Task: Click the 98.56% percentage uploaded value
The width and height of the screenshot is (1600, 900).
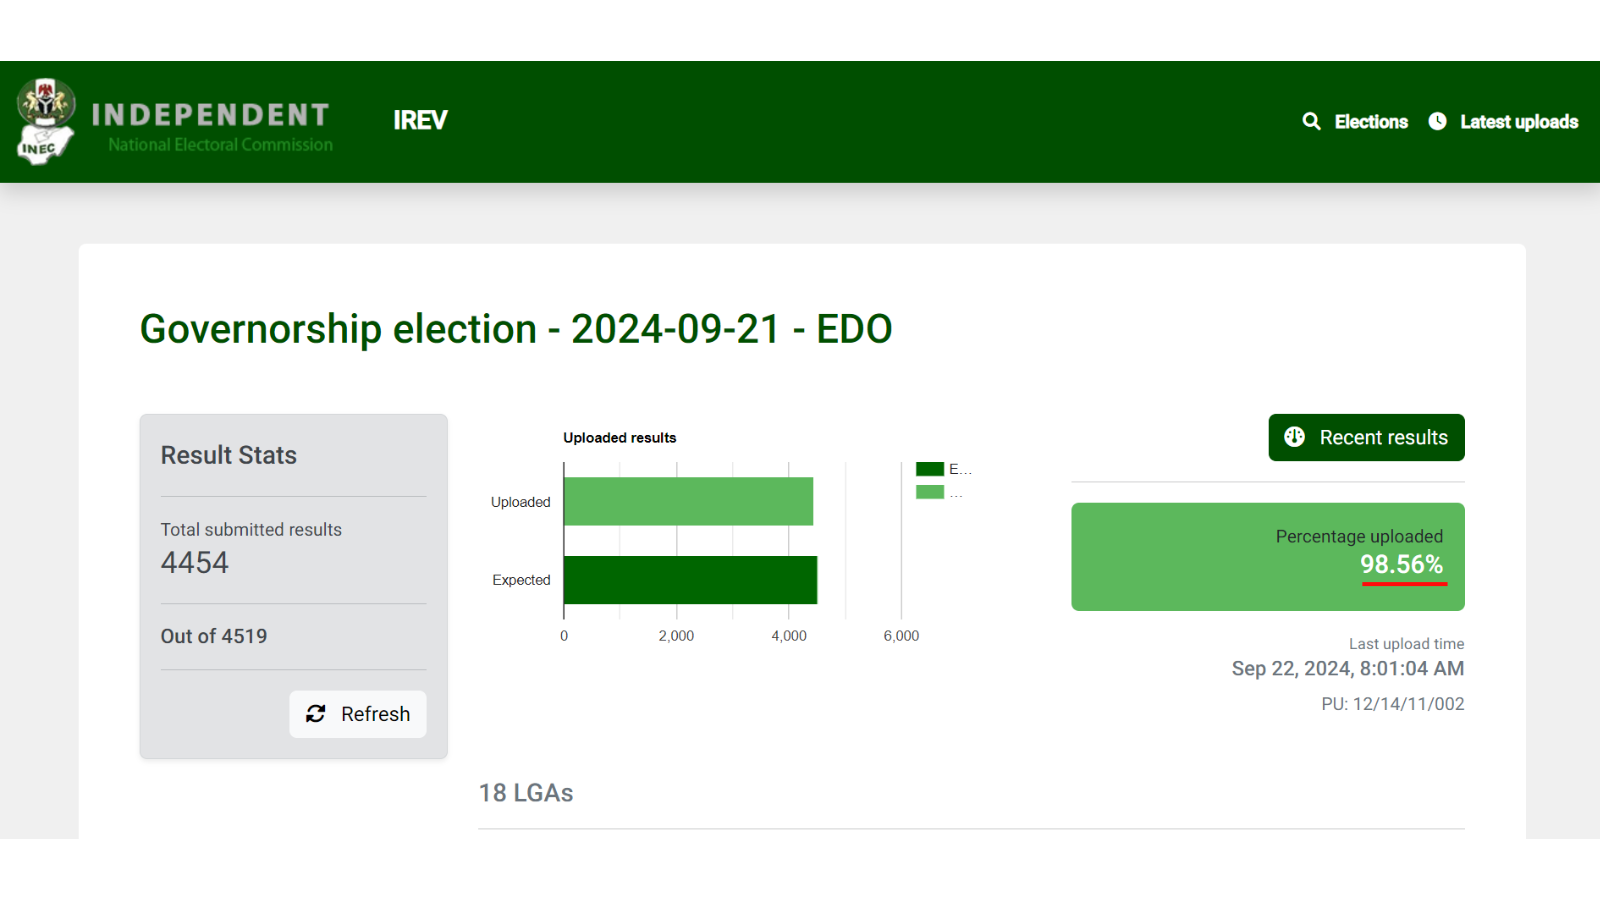Action: (1401, 564)
